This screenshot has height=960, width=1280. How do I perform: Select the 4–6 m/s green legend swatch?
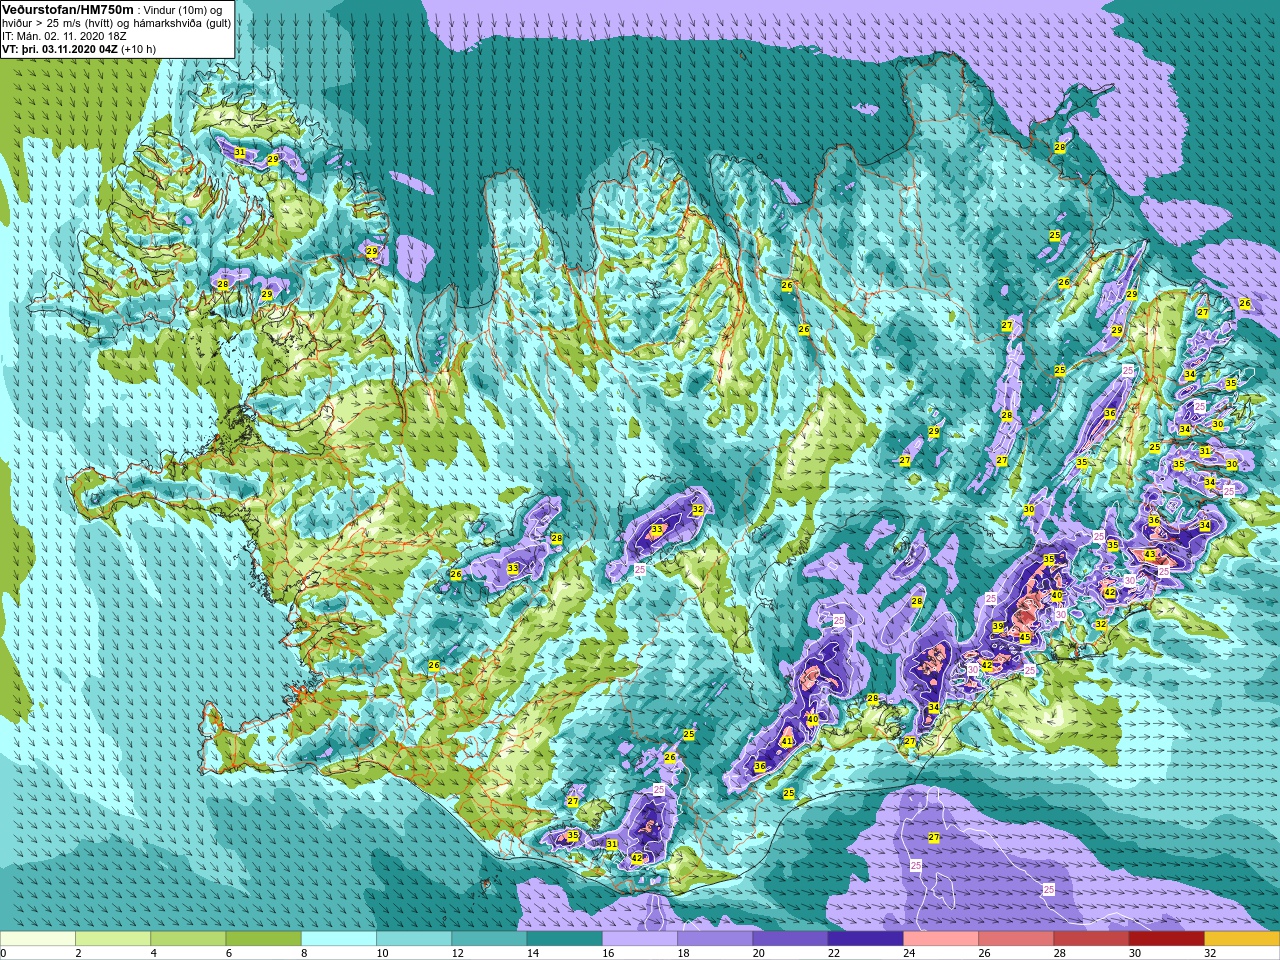(x=188, y=938)
